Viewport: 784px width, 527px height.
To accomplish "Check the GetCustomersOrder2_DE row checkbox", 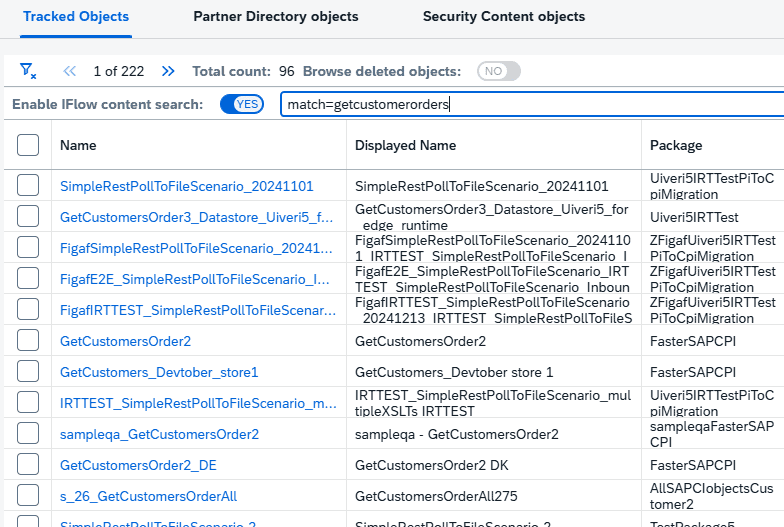I will pyautogui.click(x=28, y=464).
